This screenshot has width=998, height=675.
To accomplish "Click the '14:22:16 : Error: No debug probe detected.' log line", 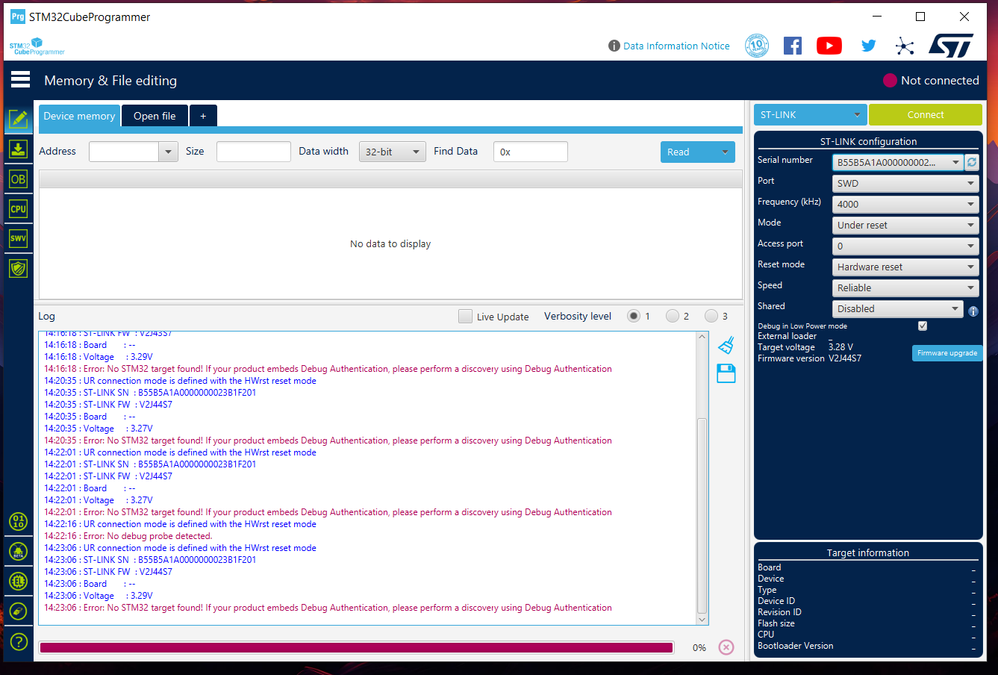I will [128, 536].
